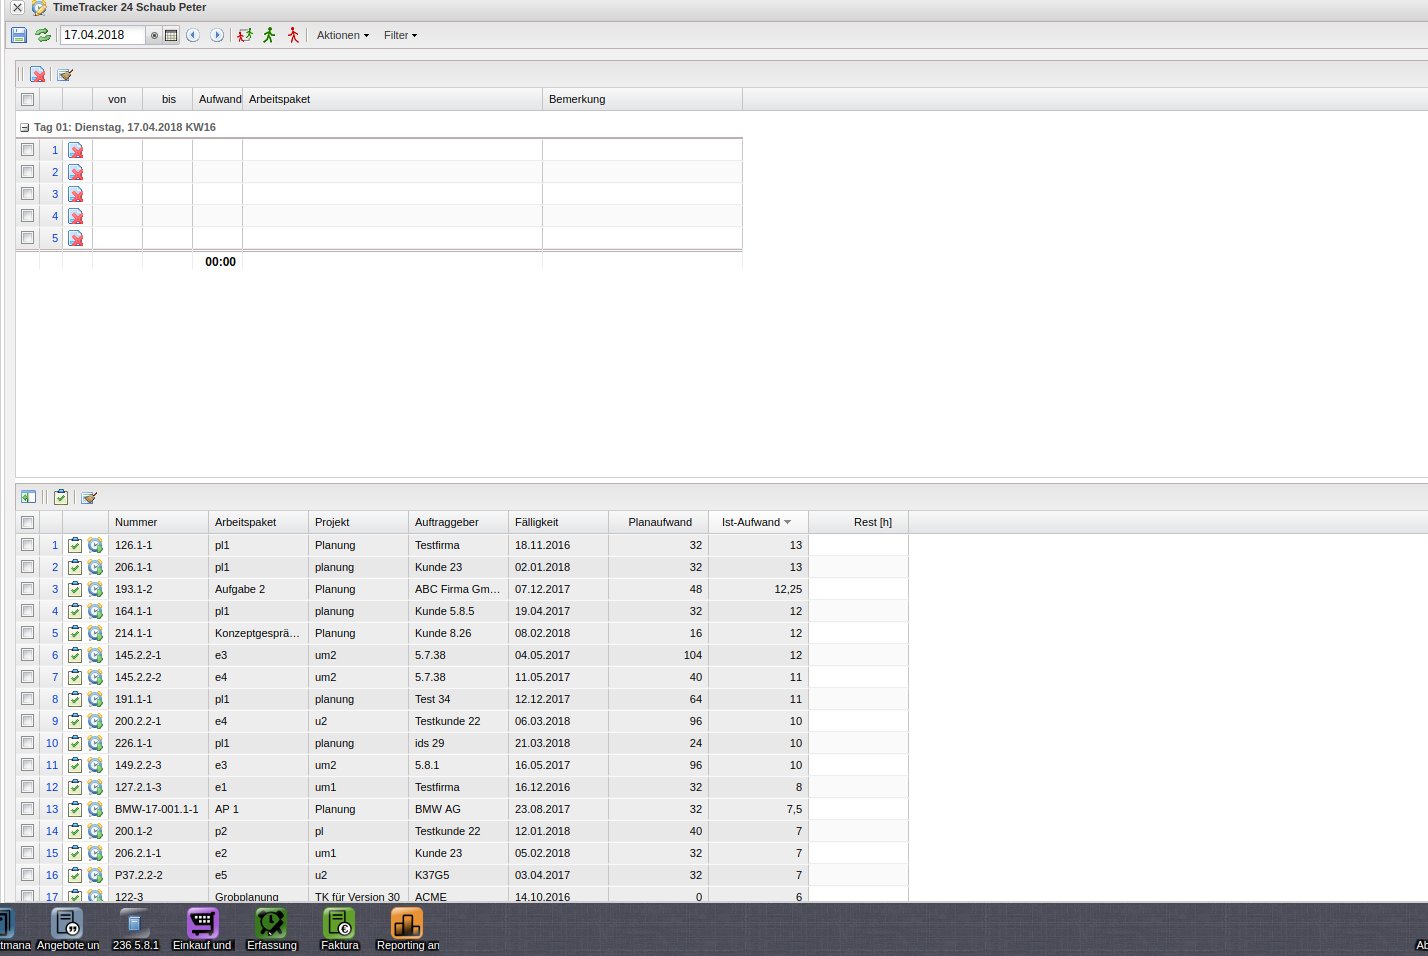Click clipboard check icon for row 193.1-2
This screenshot has width=1428, height=956.
pos(75,589)
